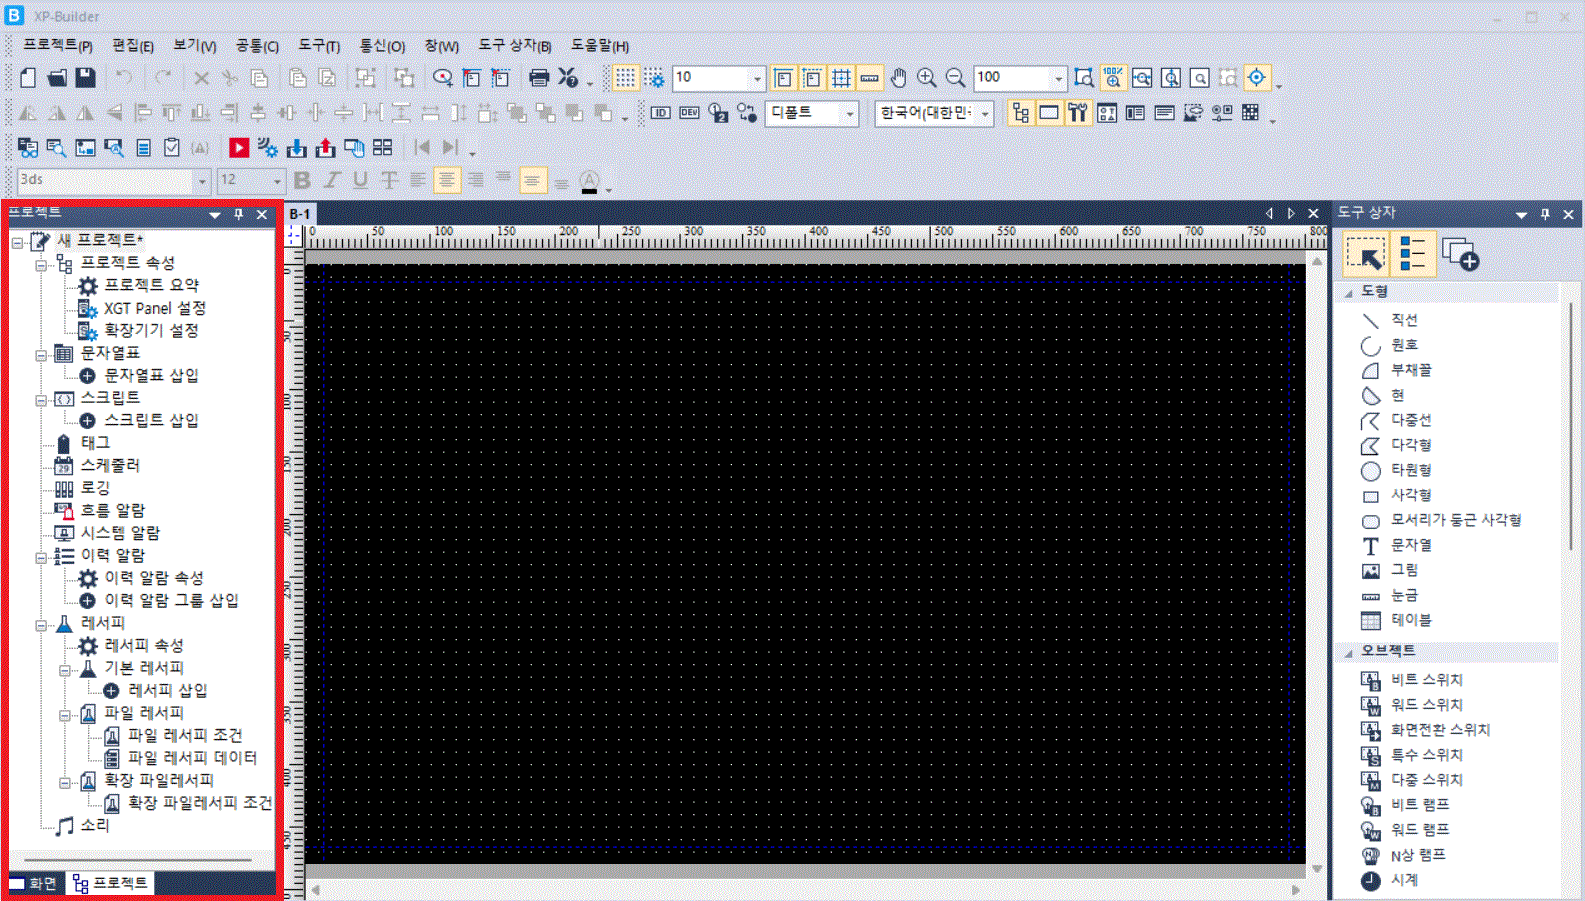
Task: Collapse the 도형 section in the toolbox
Action: pos(1349,292)
